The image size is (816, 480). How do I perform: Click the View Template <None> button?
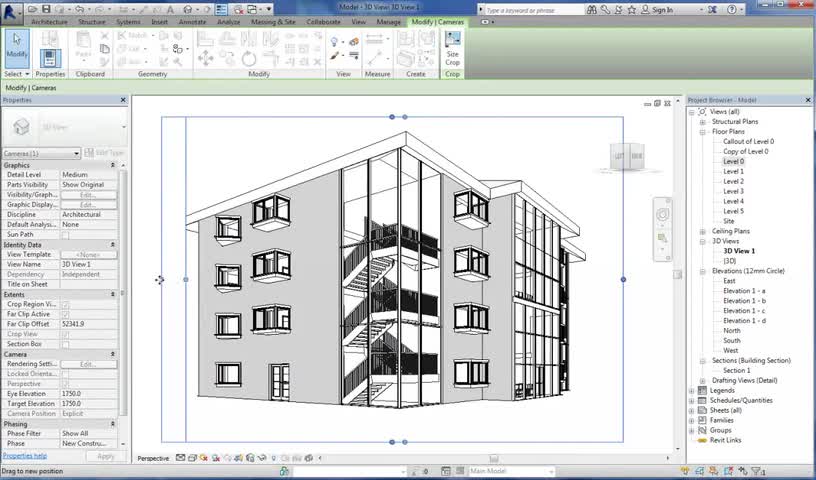pyautogui.click(x=88, y=255)
